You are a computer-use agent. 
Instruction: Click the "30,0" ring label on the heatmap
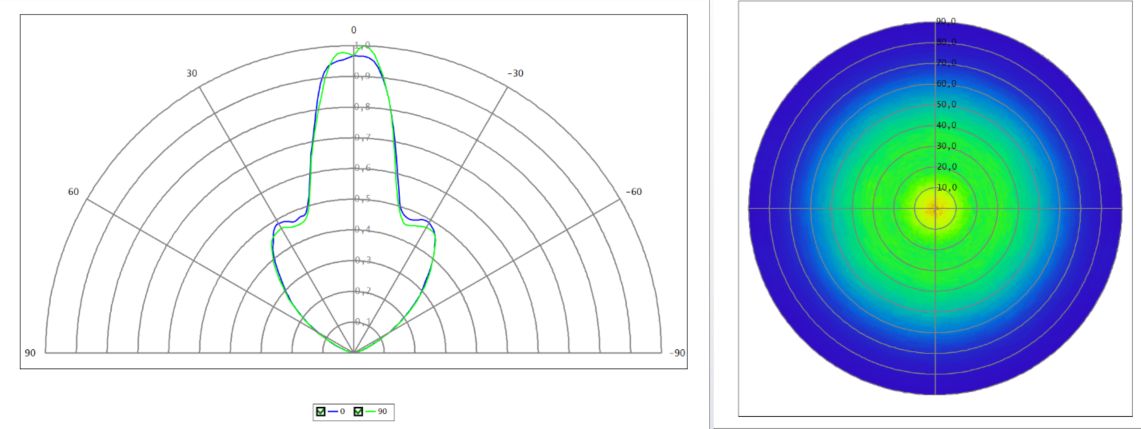946,146
